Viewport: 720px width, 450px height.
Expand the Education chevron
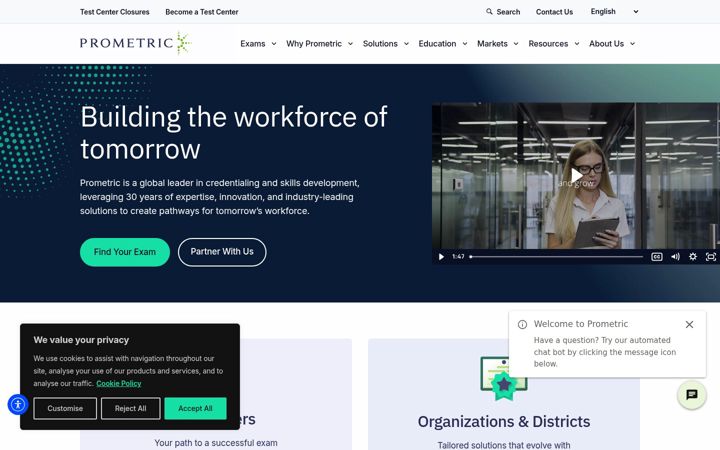click(465, 44)
